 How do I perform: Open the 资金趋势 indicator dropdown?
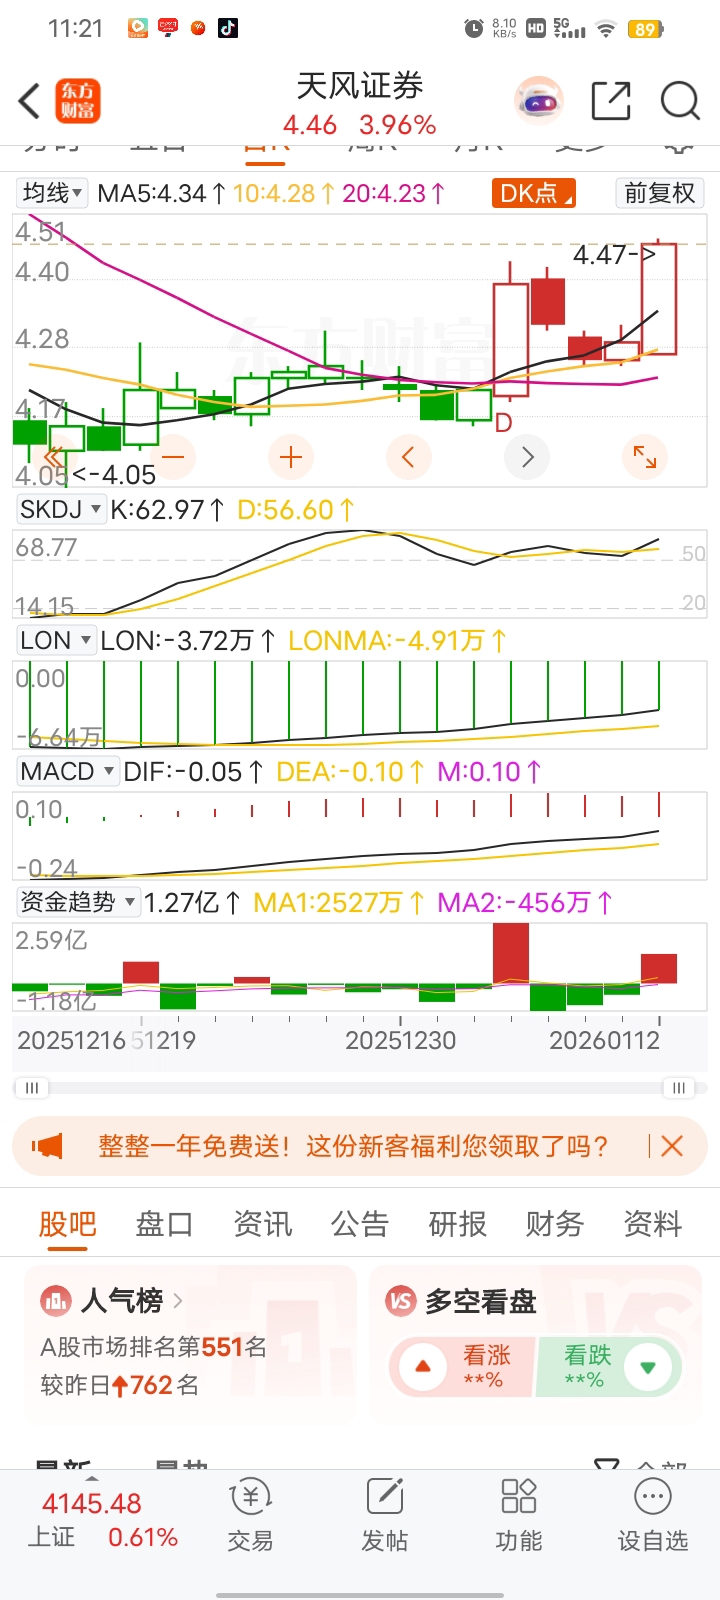coord(77,903)
